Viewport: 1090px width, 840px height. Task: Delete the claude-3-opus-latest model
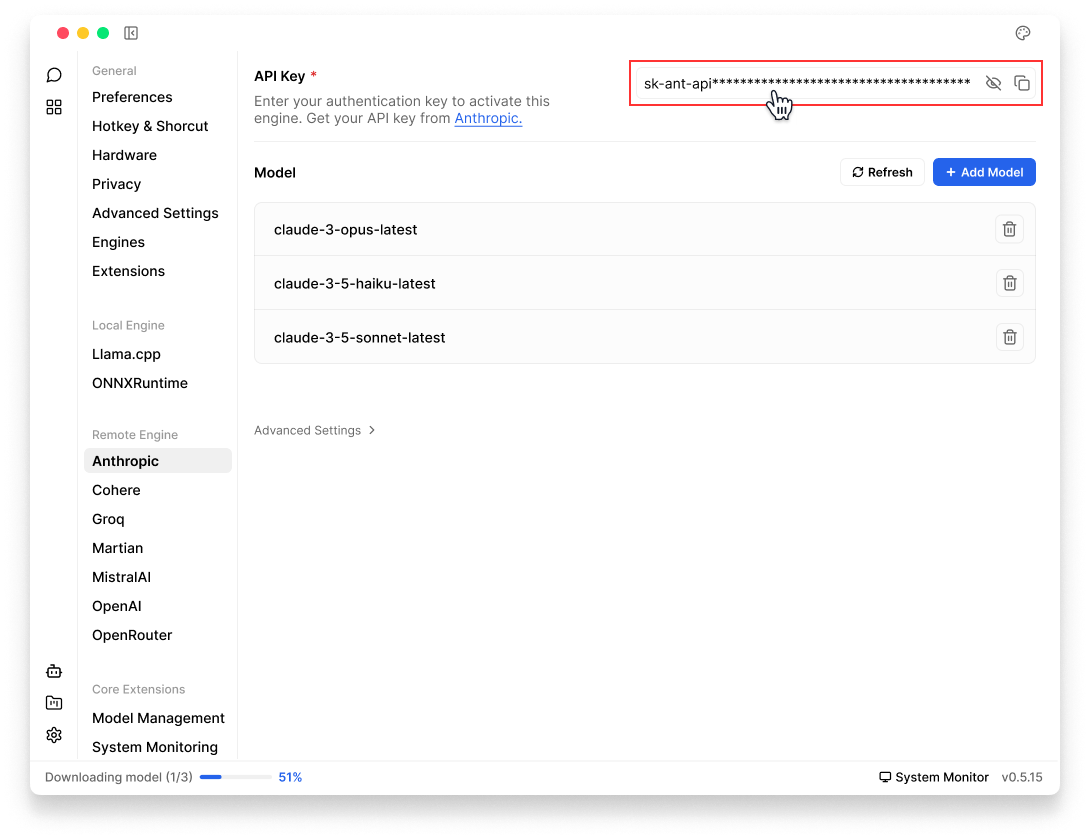1009,229
